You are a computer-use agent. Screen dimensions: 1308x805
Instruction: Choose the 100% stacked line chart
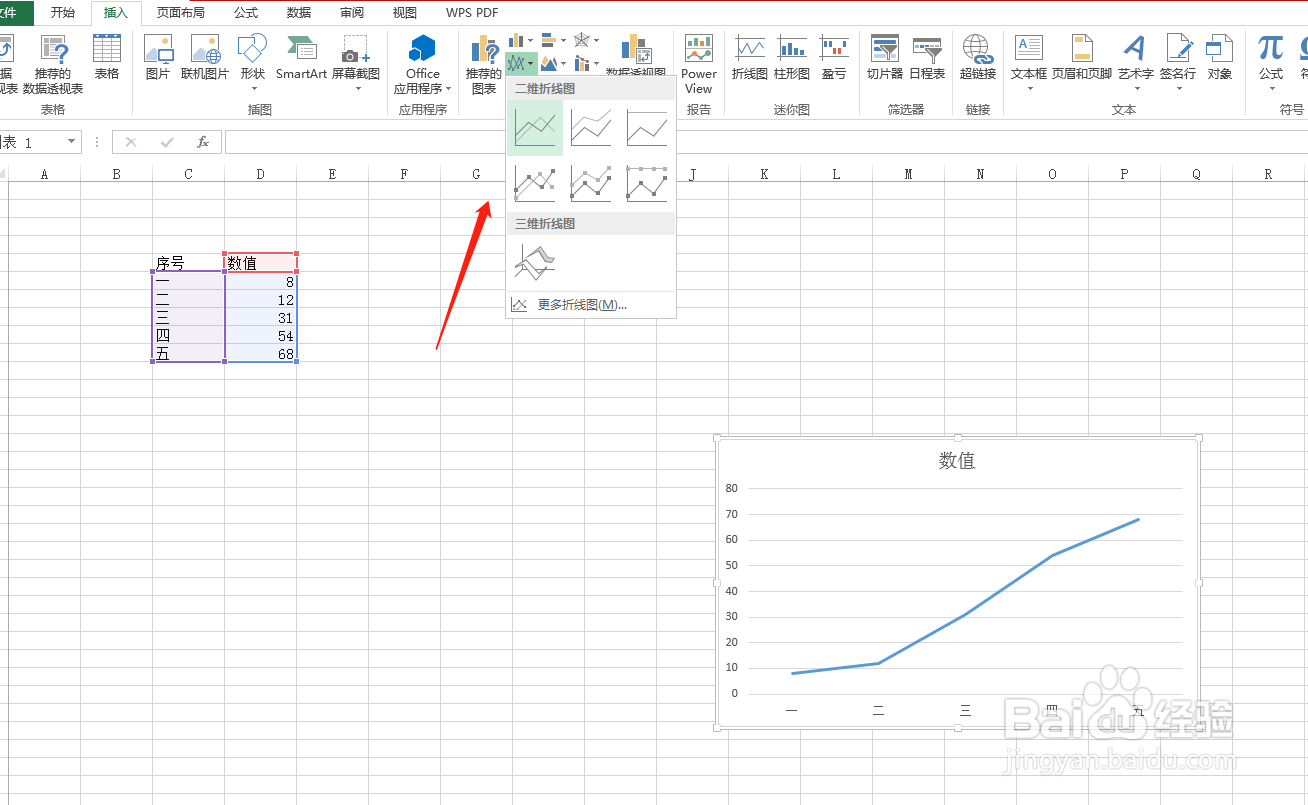click(647, 128)
